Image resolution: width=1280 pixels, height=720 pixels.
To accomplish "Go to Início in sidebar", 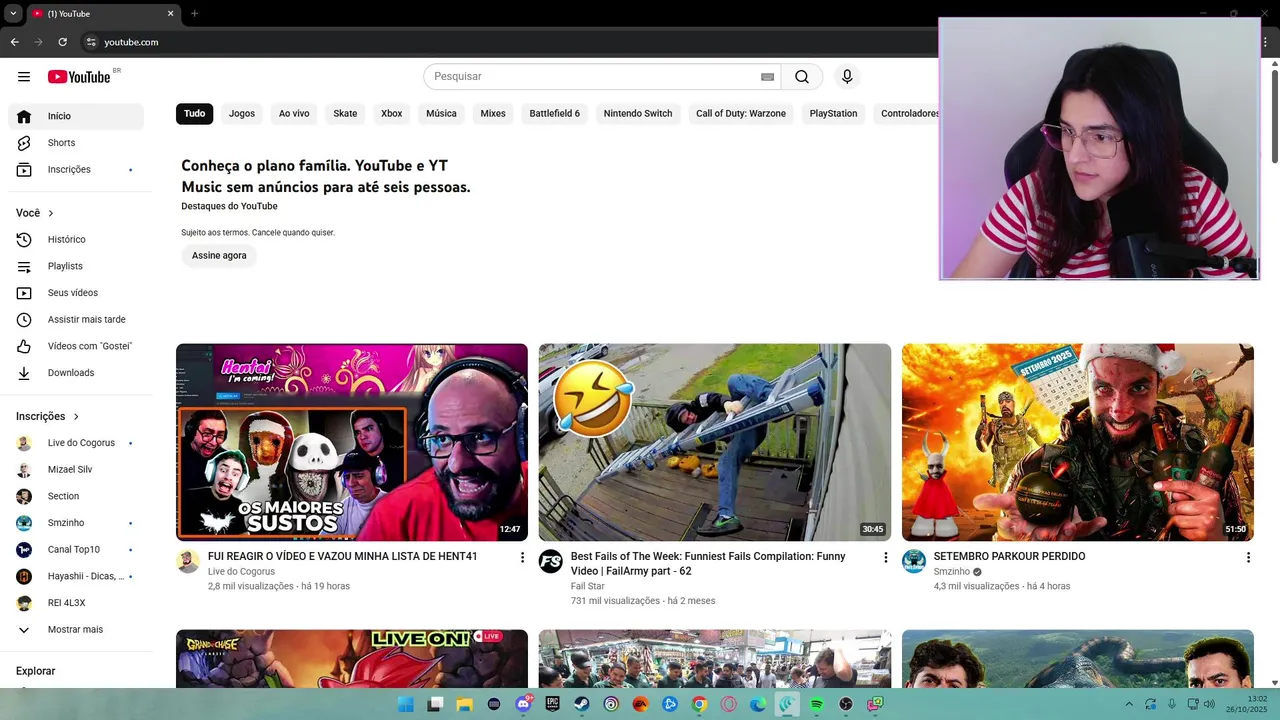I will 76,116.
